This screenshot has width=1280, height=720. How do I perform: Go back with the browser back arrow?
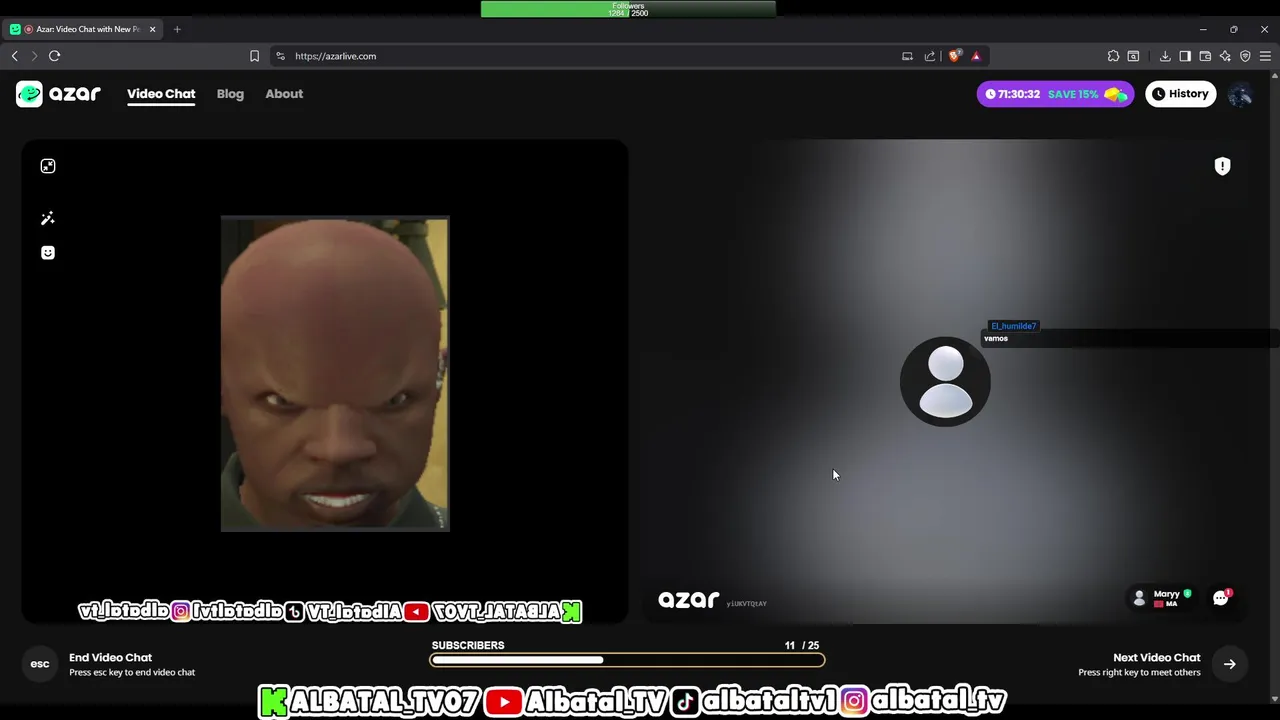15,56
